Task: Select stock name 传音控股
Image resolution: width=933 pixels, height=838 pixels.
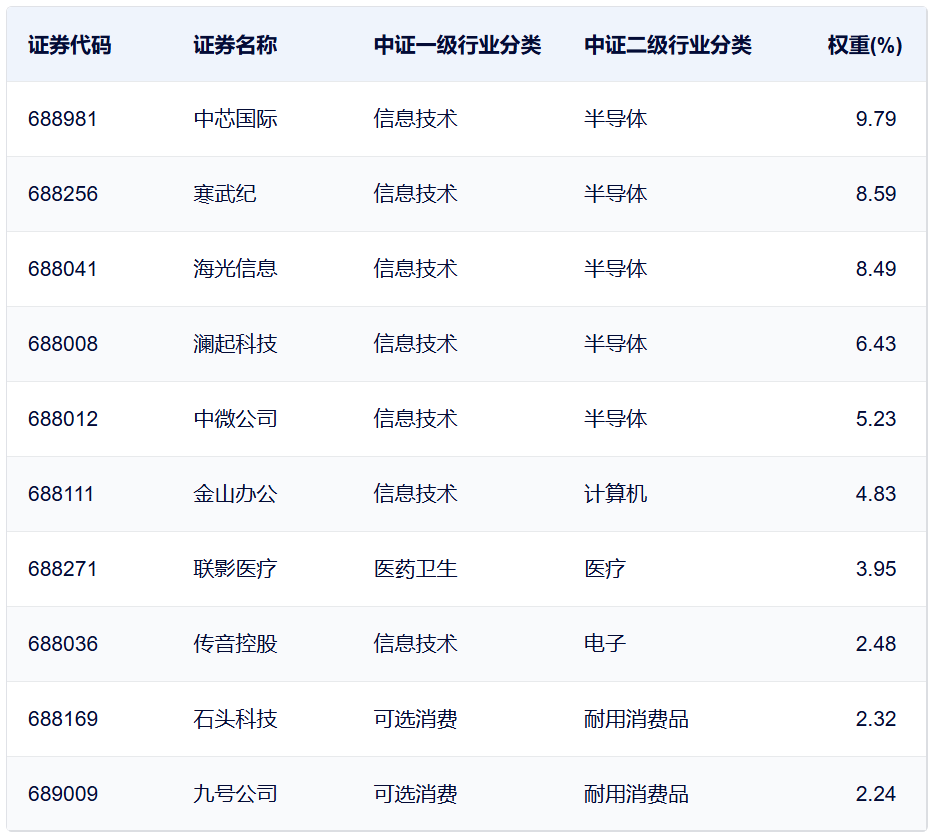Action: (x=235, y=644)
